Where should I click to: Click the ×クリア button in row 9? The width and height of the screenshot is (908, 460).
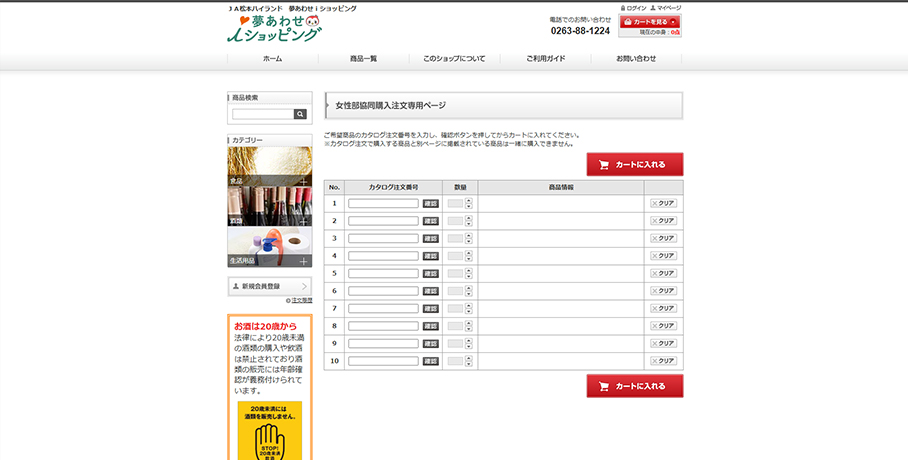tap(663, 344)
